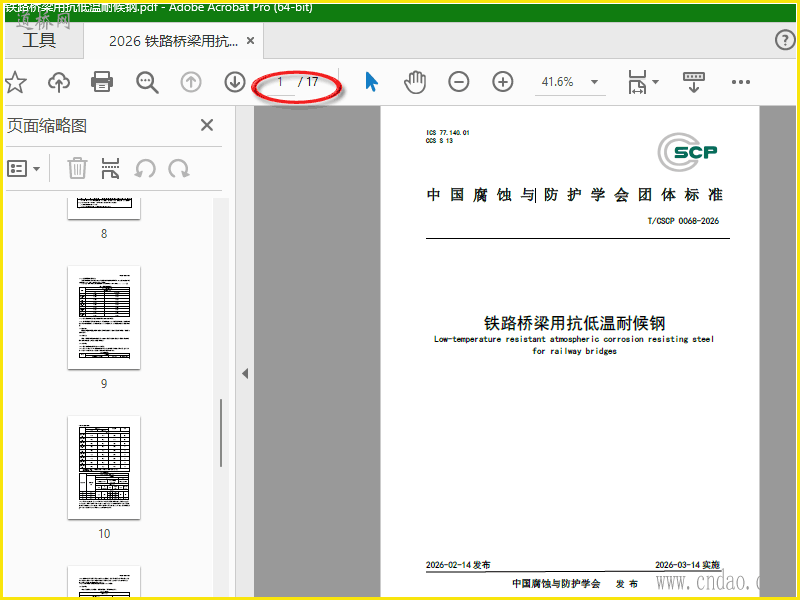Click the page label '10' under thumbnail
The height and width of the screenshot is (600, 800).
click(x=104, y=534)
